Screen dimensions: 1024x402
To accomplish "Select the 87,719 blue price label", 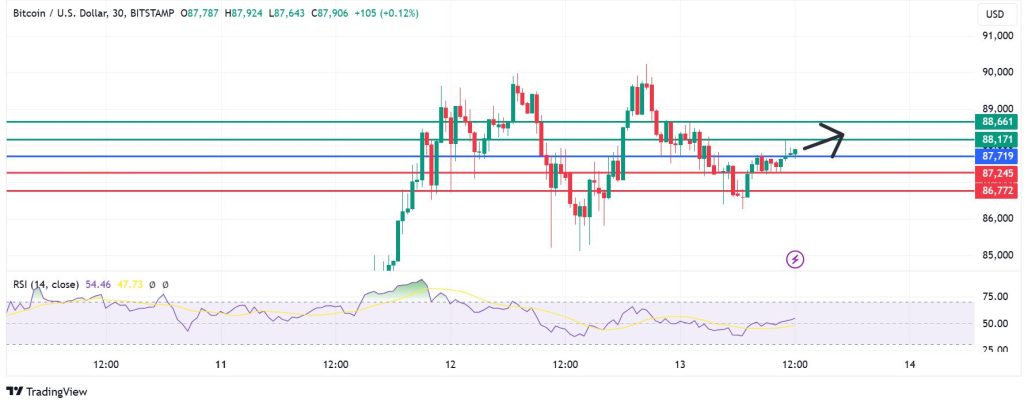I will click(x=997, y=157).
